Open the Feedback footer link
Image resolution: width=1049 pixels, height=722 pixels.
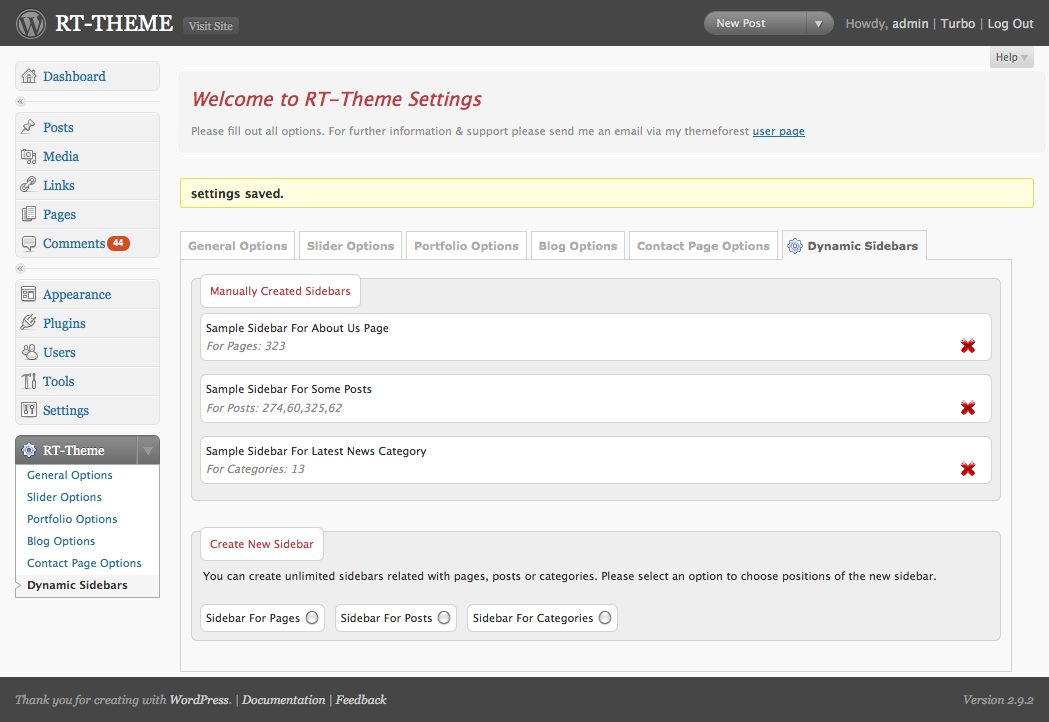361,700
